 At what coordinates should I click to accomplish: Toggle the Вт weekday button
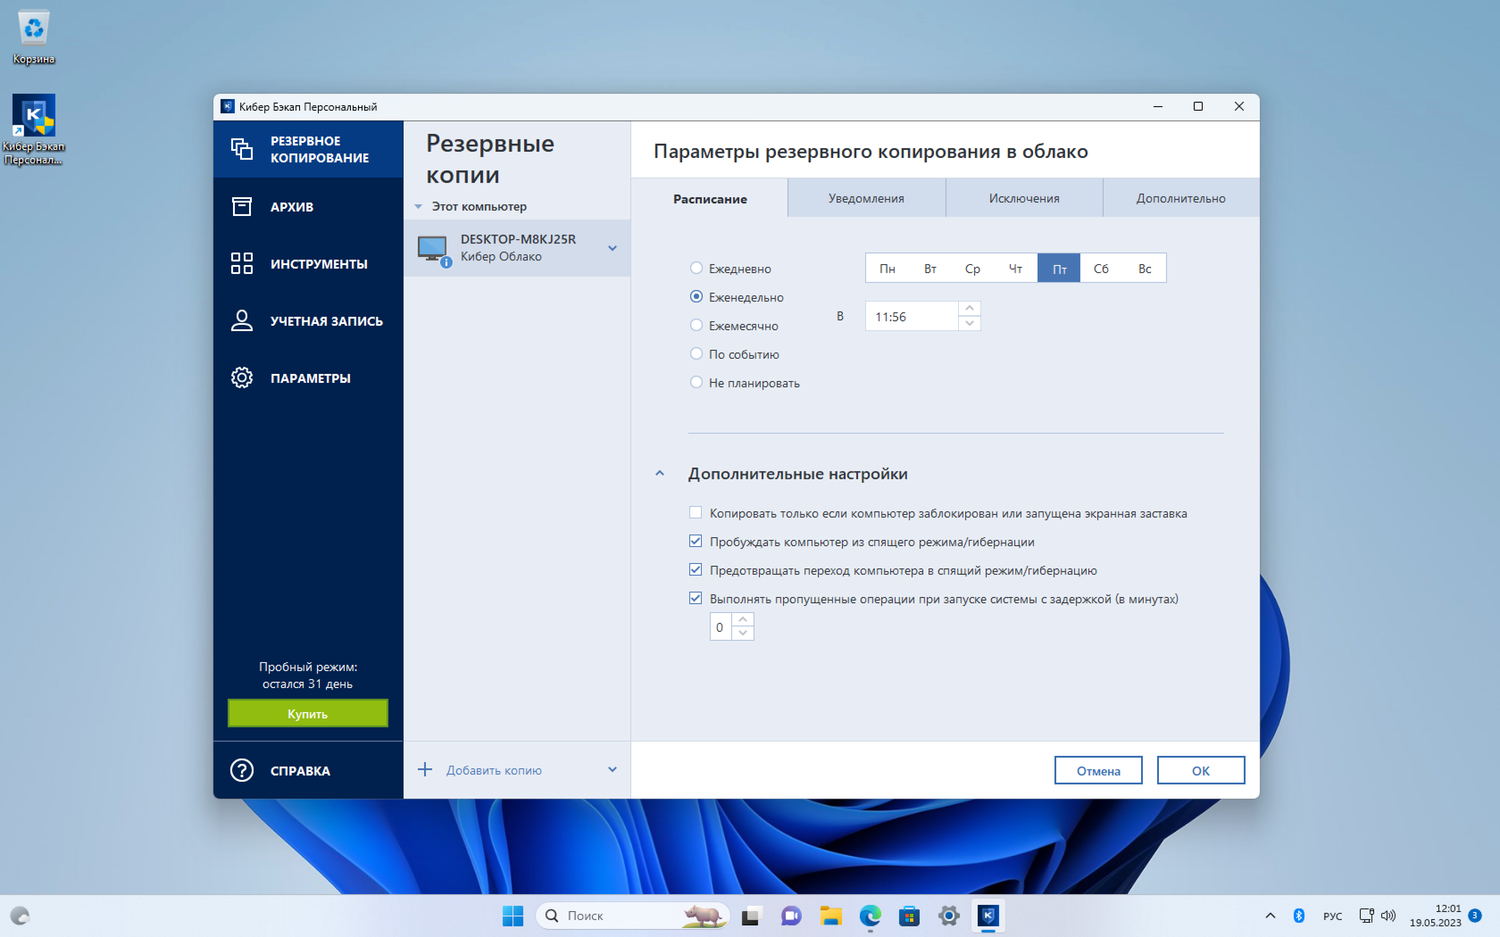(x=930, y=268)
